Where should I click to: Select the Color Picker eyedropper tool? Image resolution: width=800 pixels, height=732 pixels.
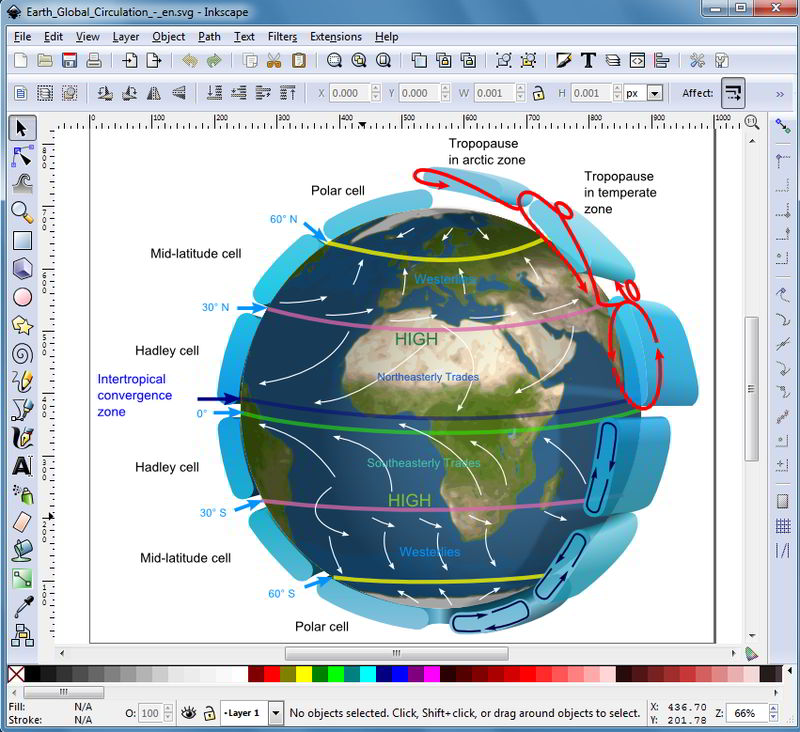(x=20, y=604)
